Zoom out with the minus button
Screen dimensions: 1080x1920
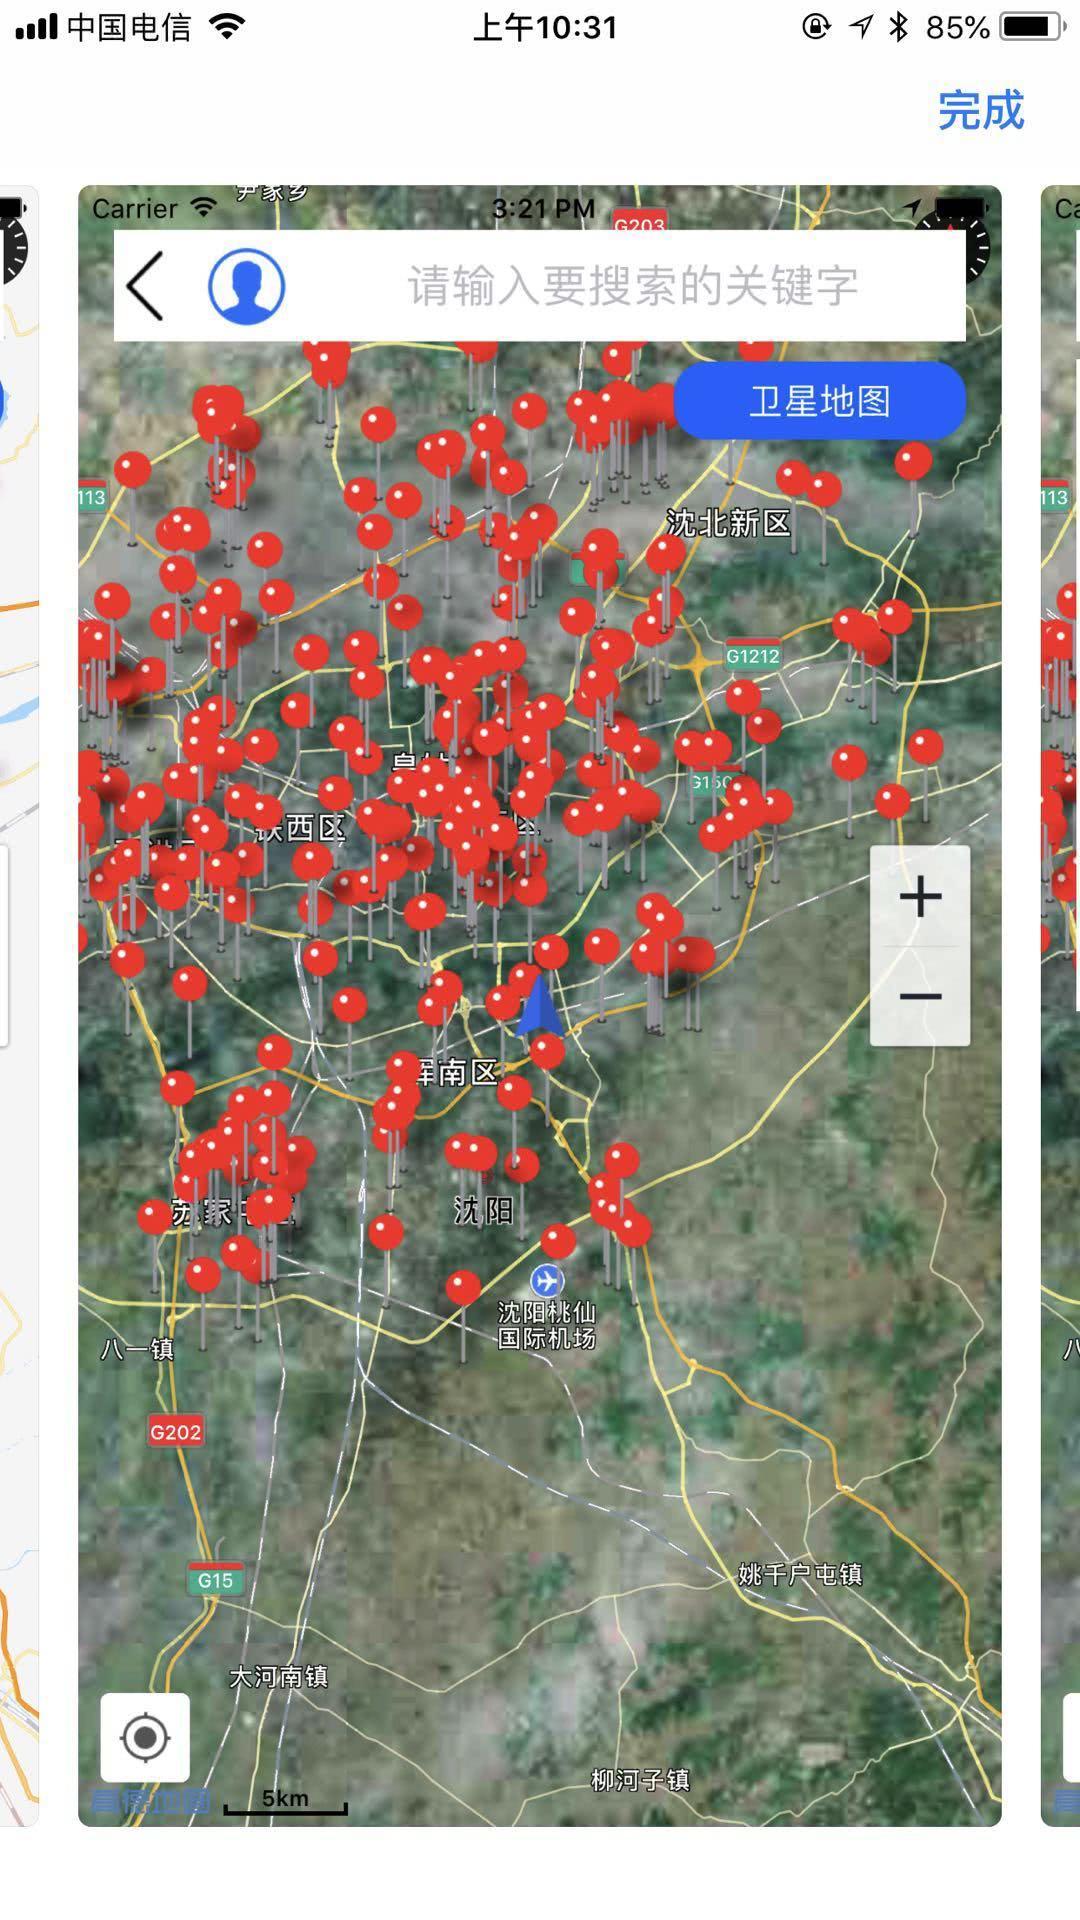(x=920, y=996)
